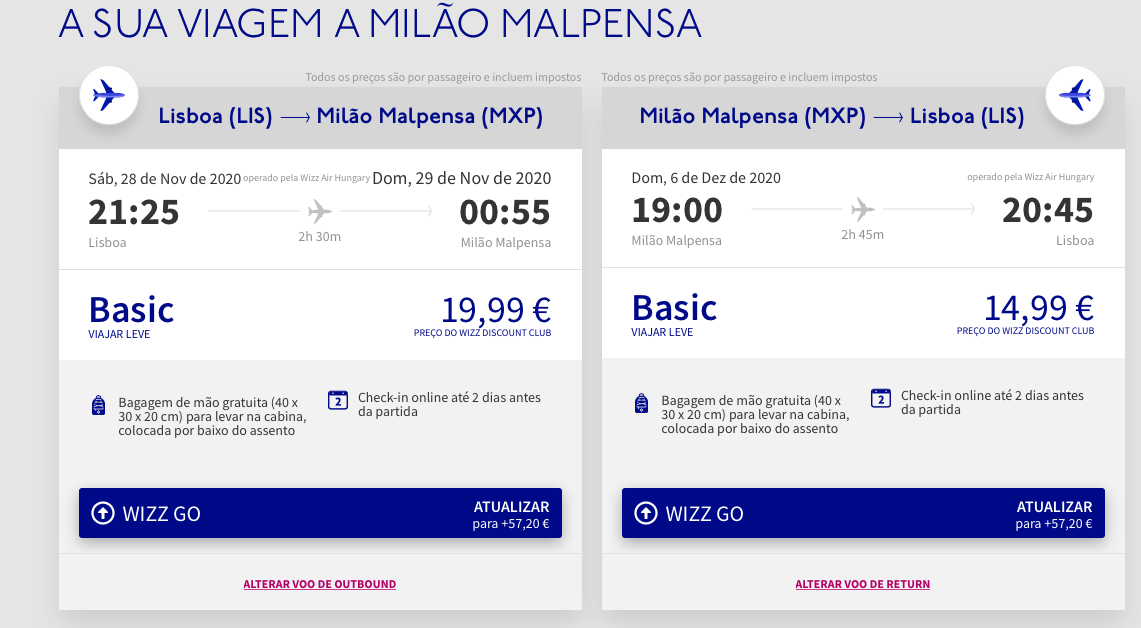Open Alterar voo de return link
This screenshot has width=1141, height=628.
coord(862,584)
